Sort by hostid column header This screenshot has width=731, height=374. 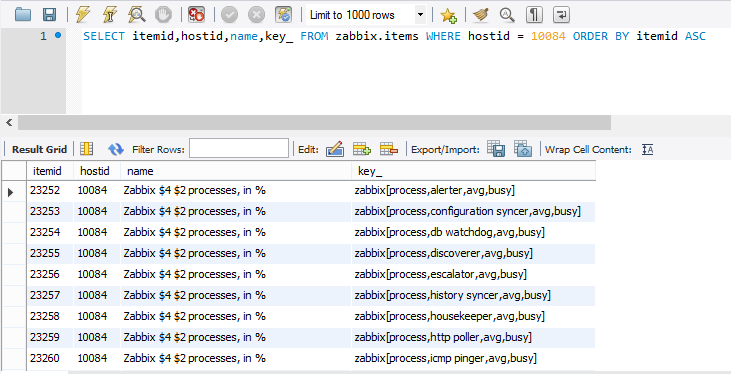click(x=97, y=171)
